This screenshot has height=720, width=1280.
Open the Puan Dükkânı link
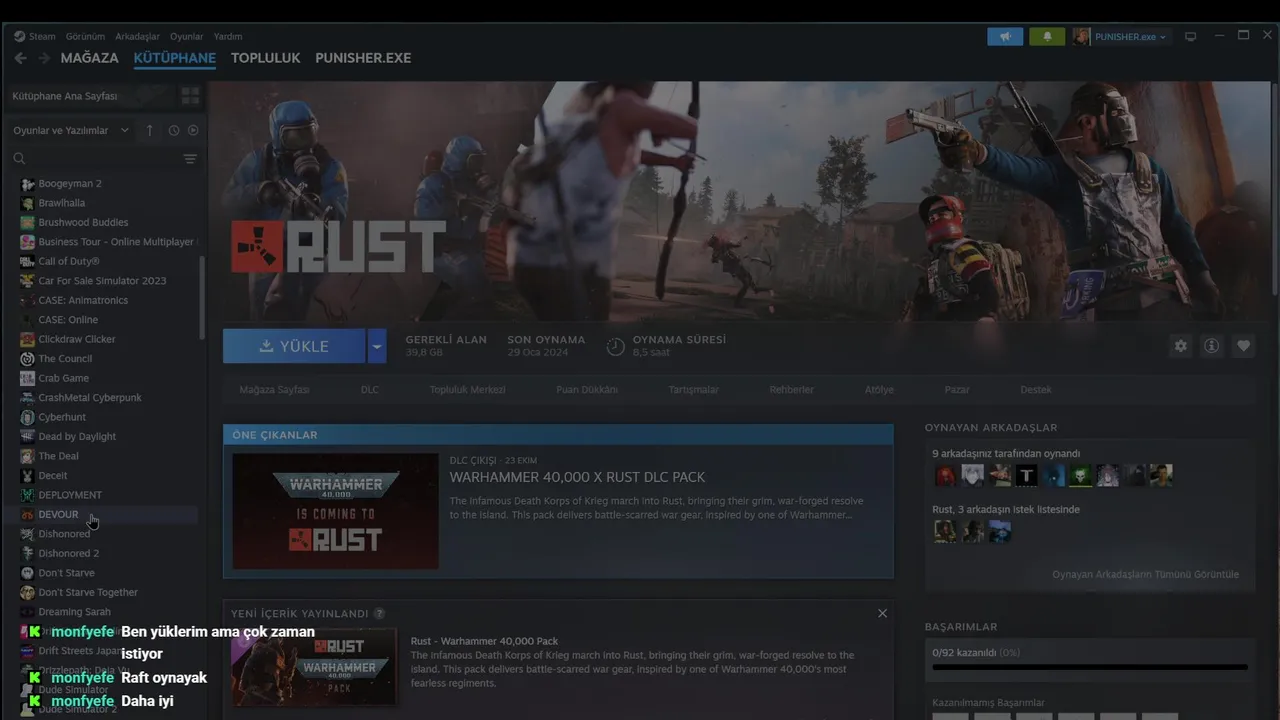587,390
